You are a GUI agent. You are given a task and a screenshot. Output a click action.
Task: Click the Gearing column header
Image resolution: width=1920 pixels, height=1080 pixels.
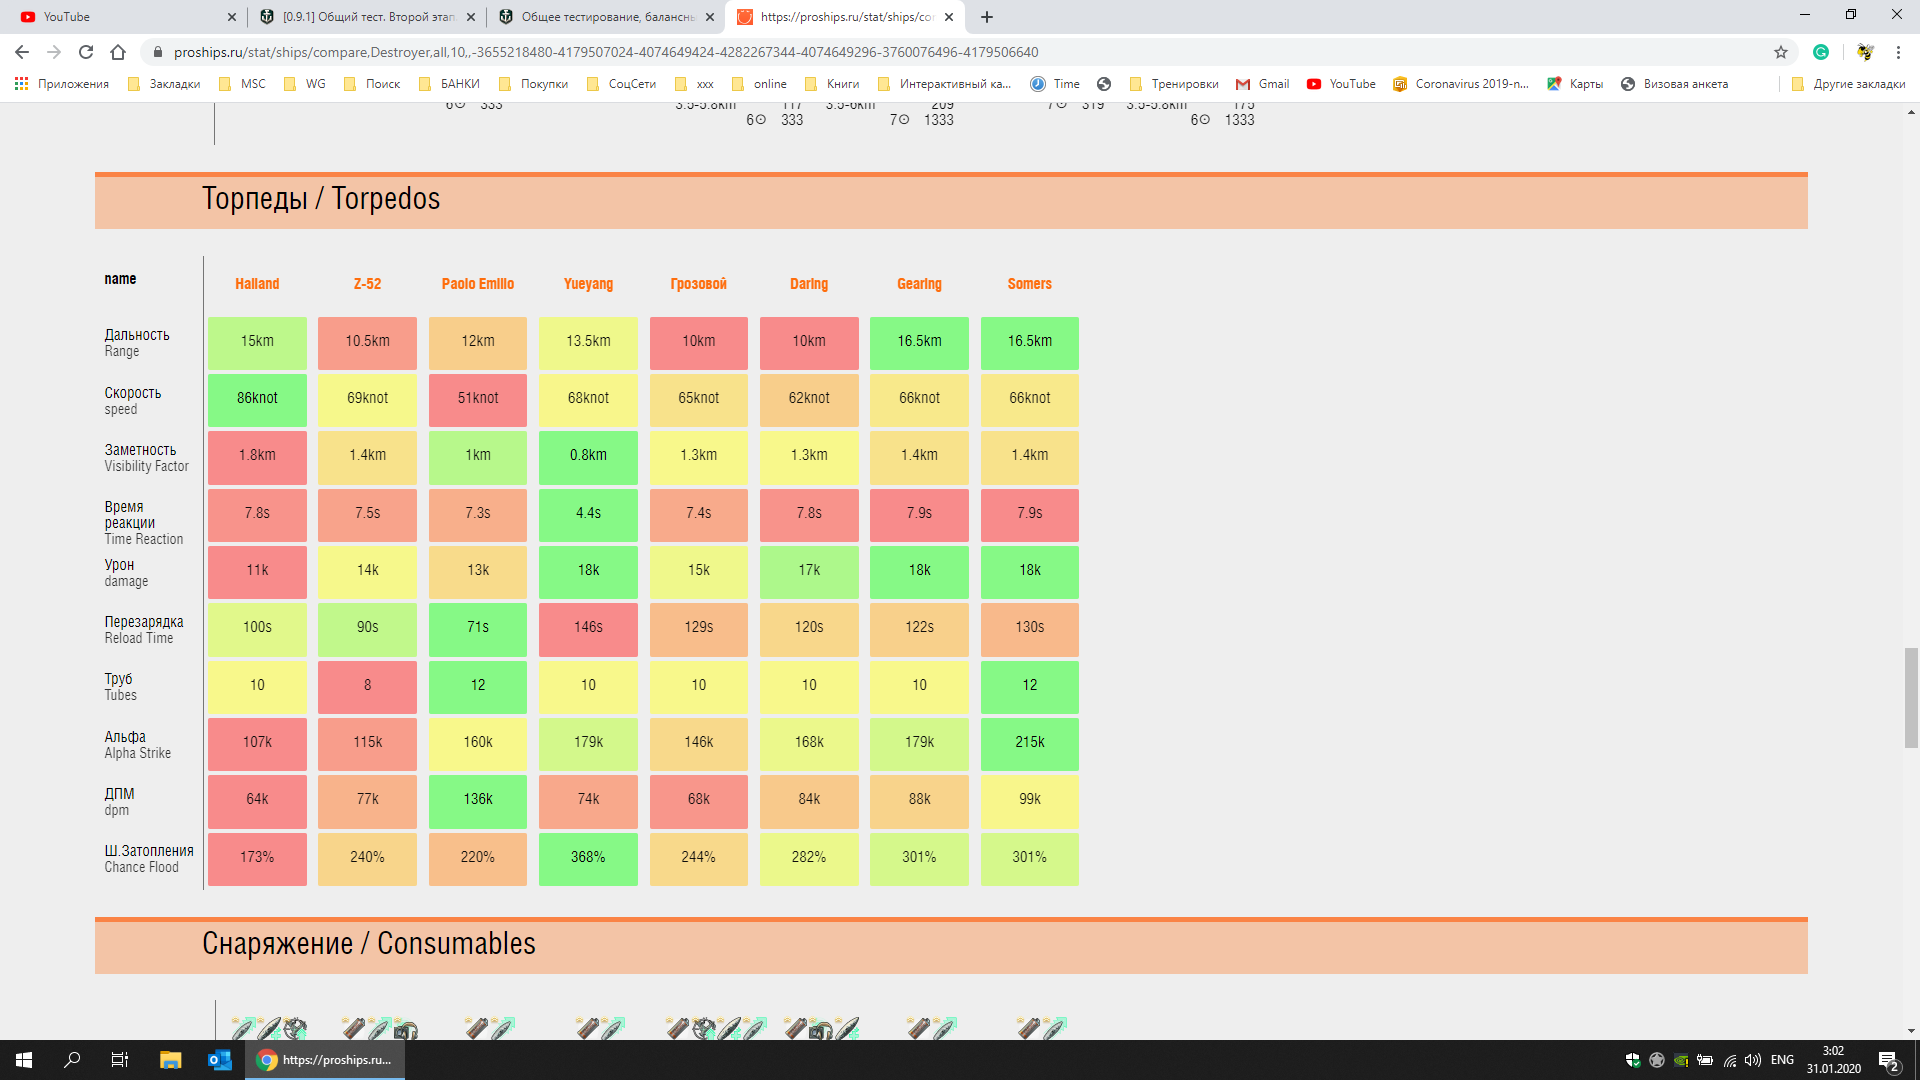point(919,284)
